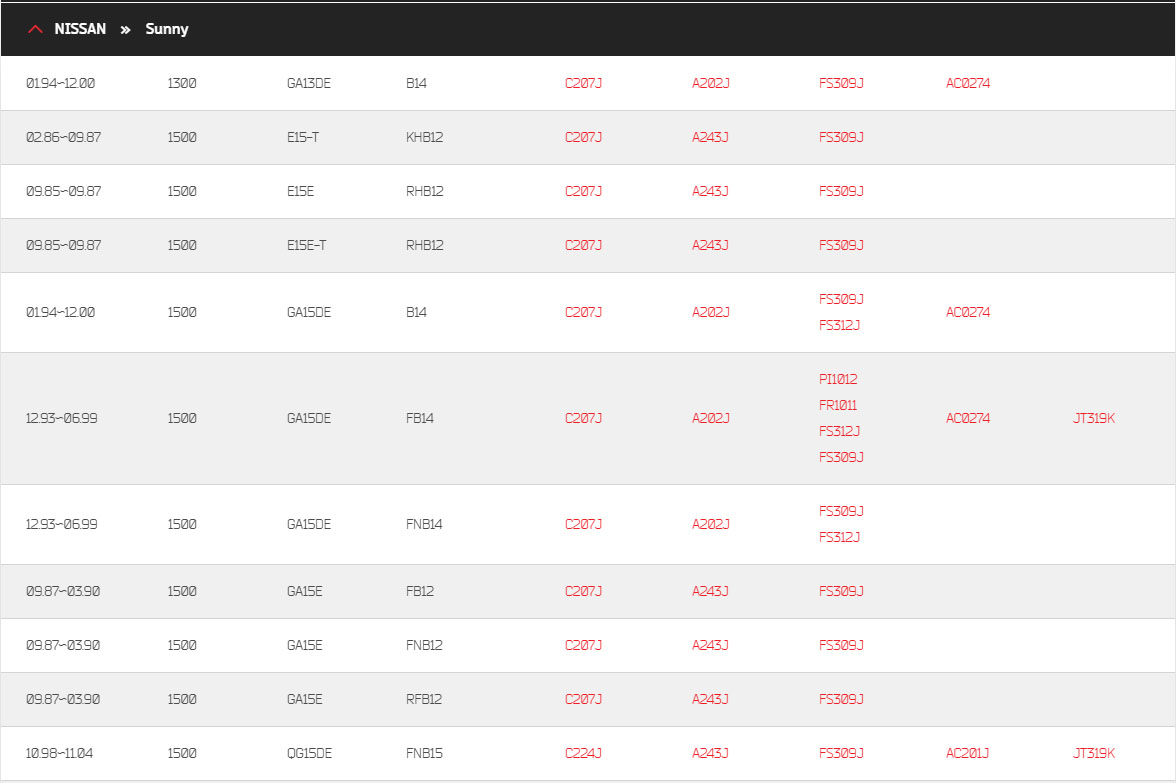
Task: Open FS309J link in GA13DE row
Action: click(x=841, y=83)
